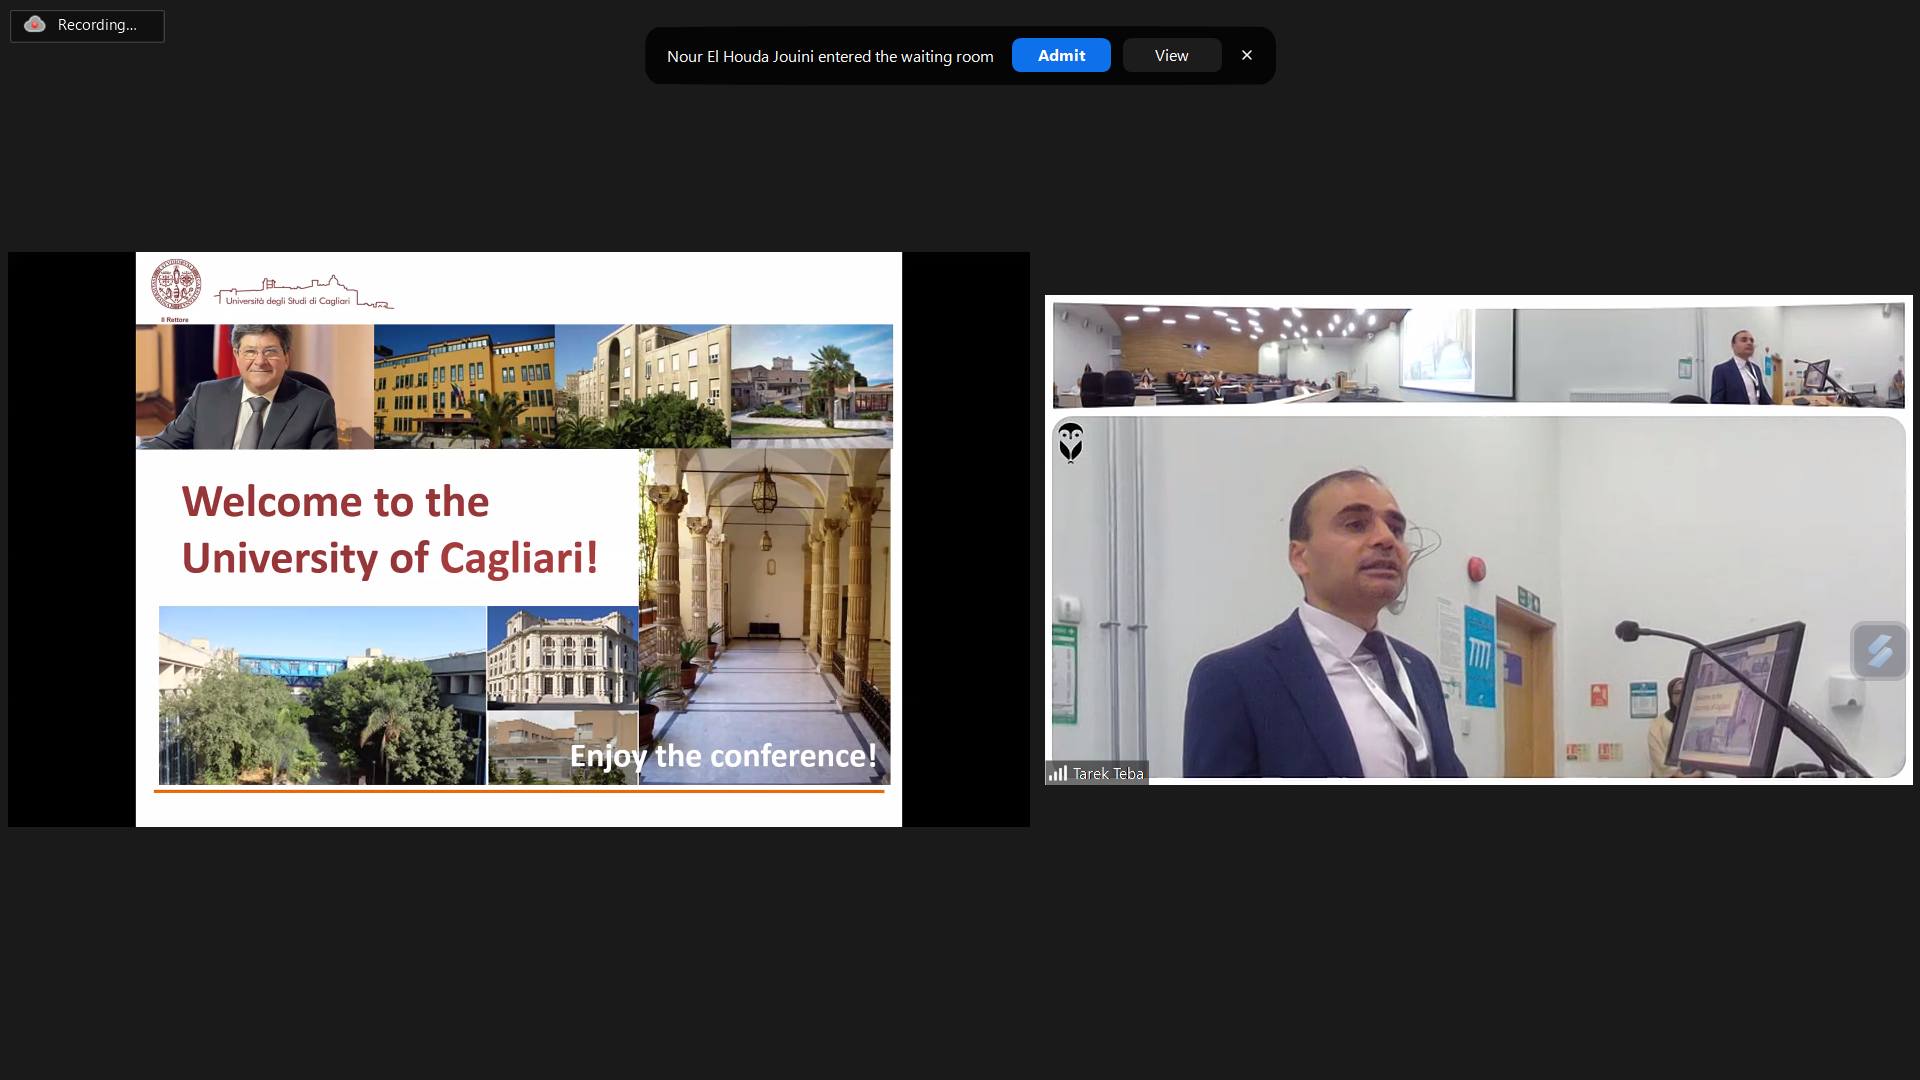Click the cloud recording icon
Image resolution: width=1920 pixels, height=1080 pixels.
pos(35,25)
